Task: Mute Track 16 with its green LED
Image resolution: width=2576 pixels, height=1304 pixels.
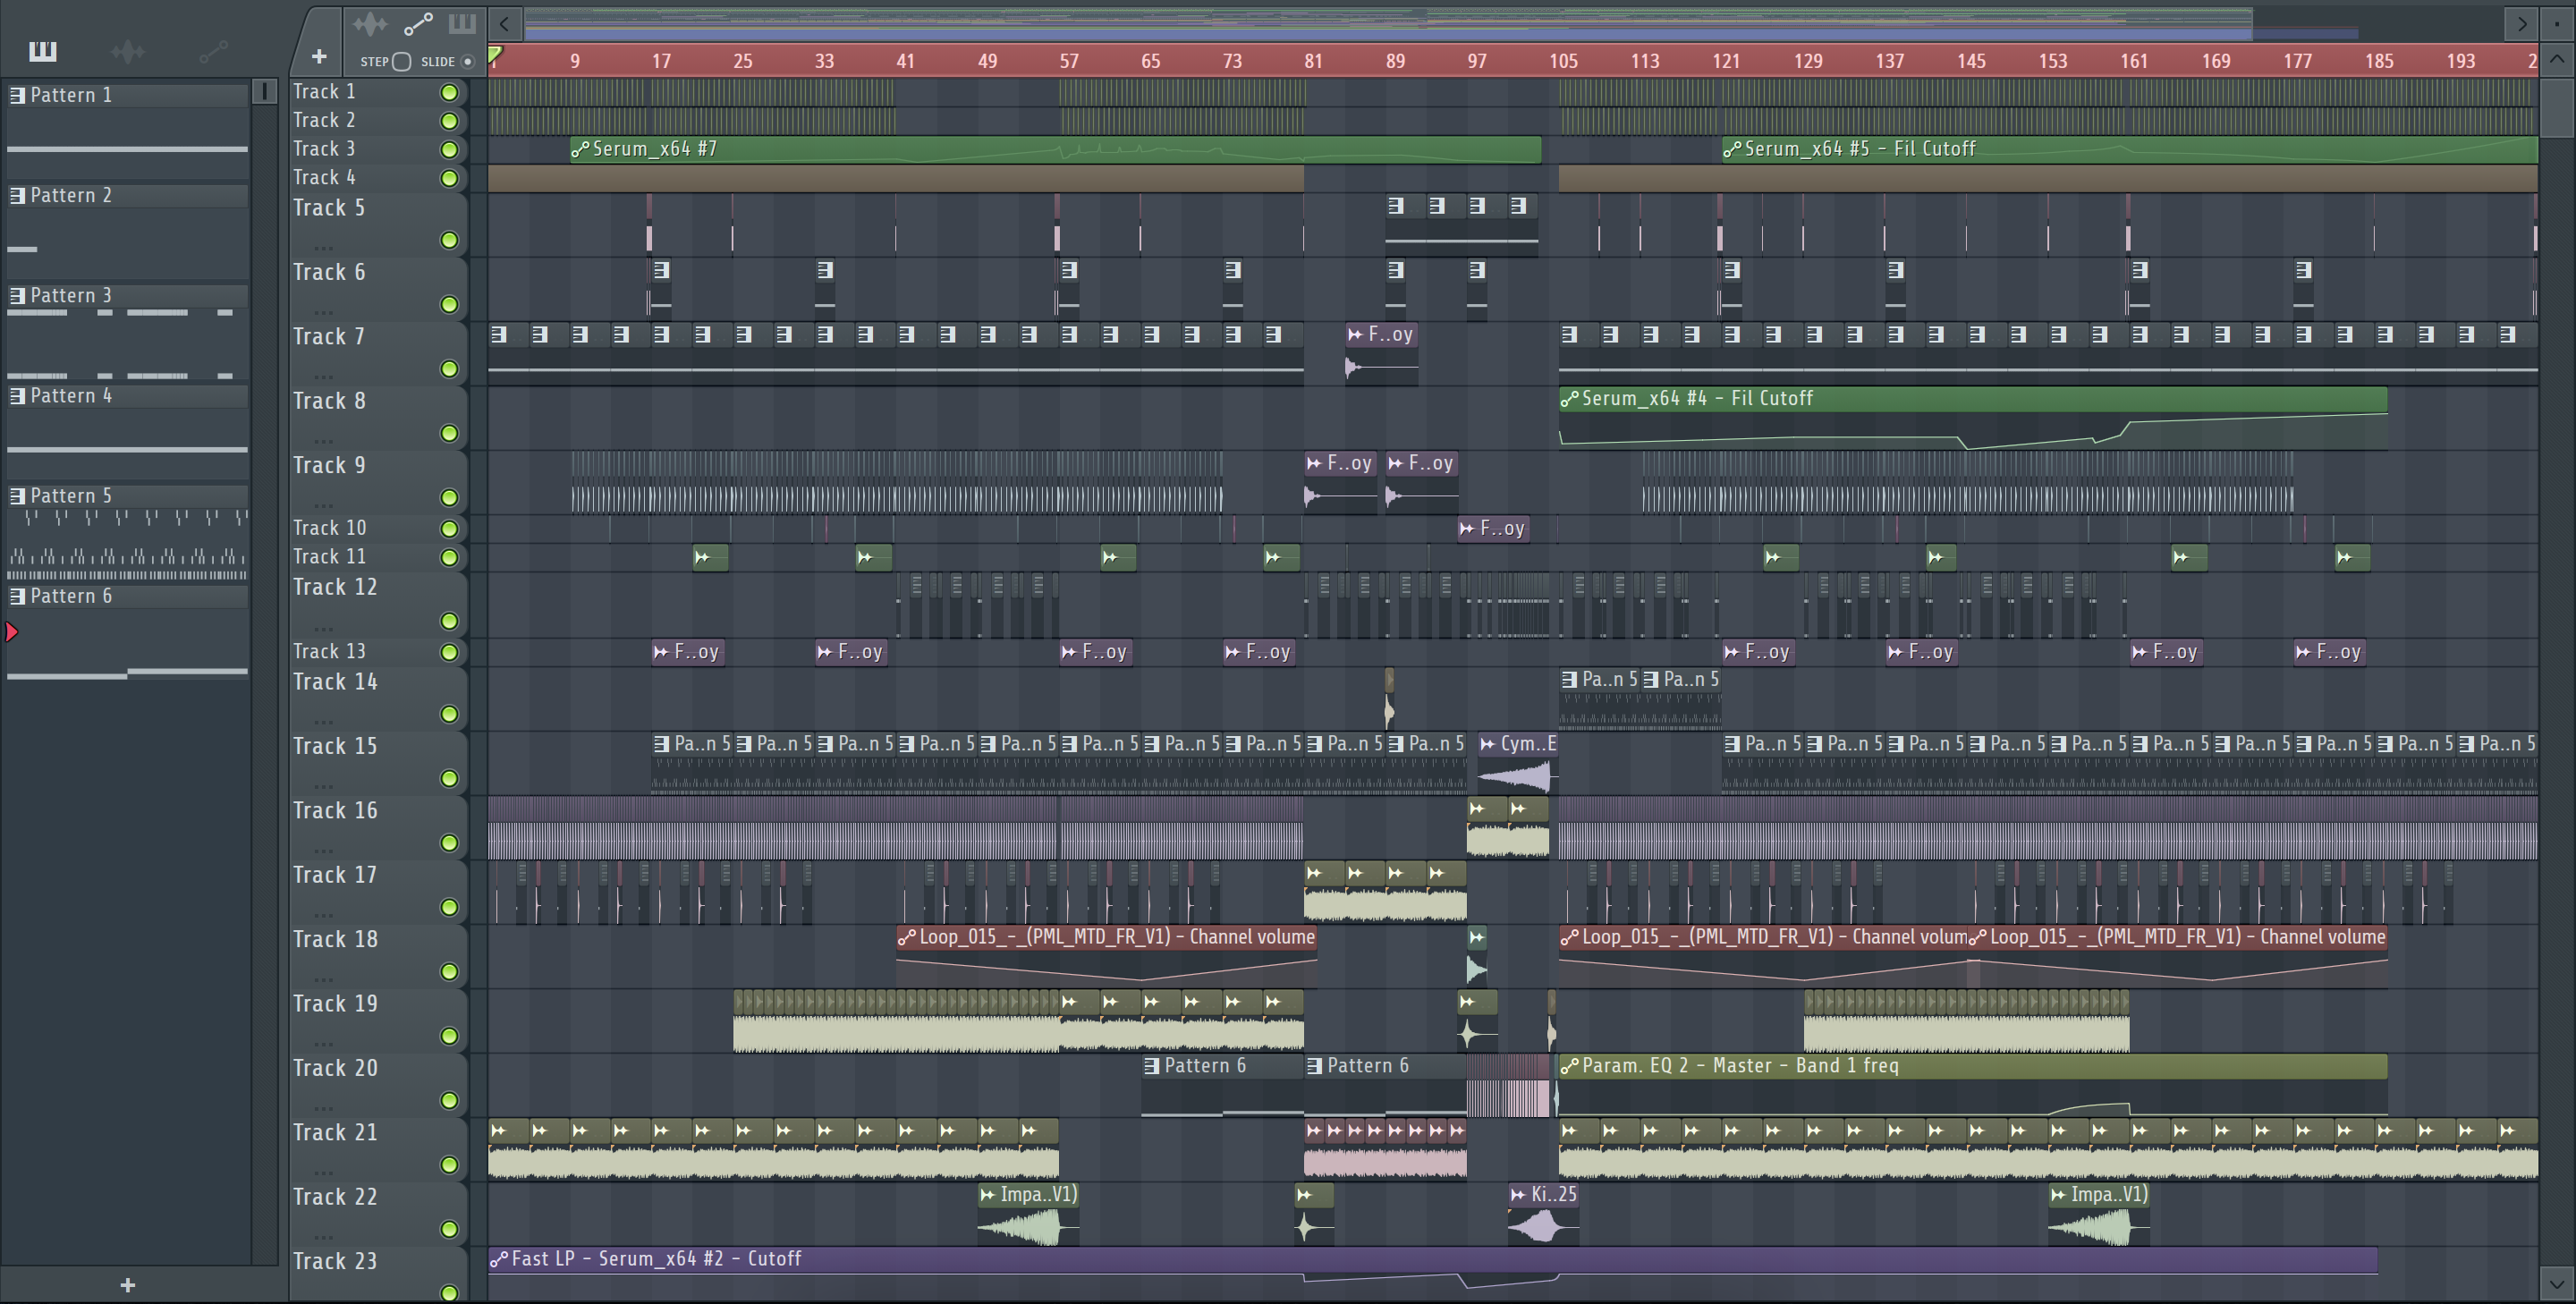Action: (x=449, y=843)
